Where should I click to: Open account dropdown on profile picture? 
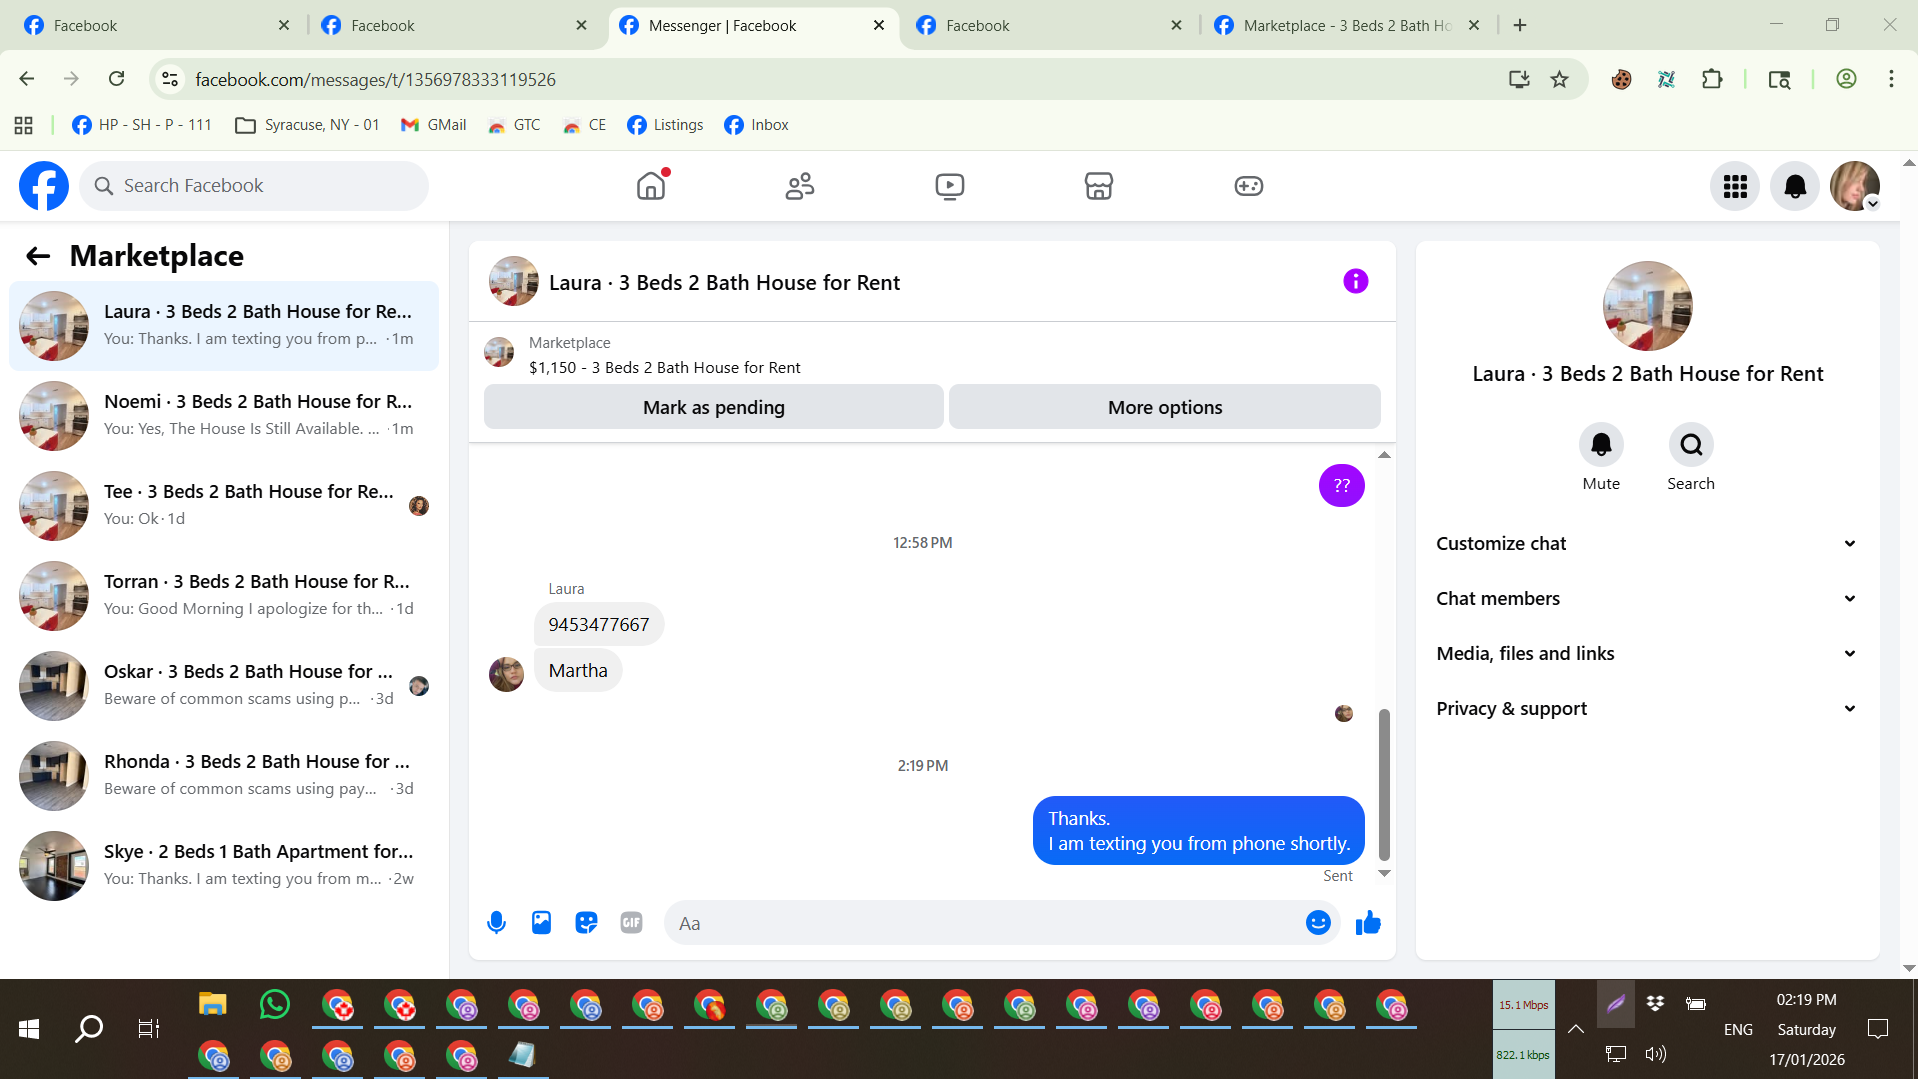tap(1855, 186)
